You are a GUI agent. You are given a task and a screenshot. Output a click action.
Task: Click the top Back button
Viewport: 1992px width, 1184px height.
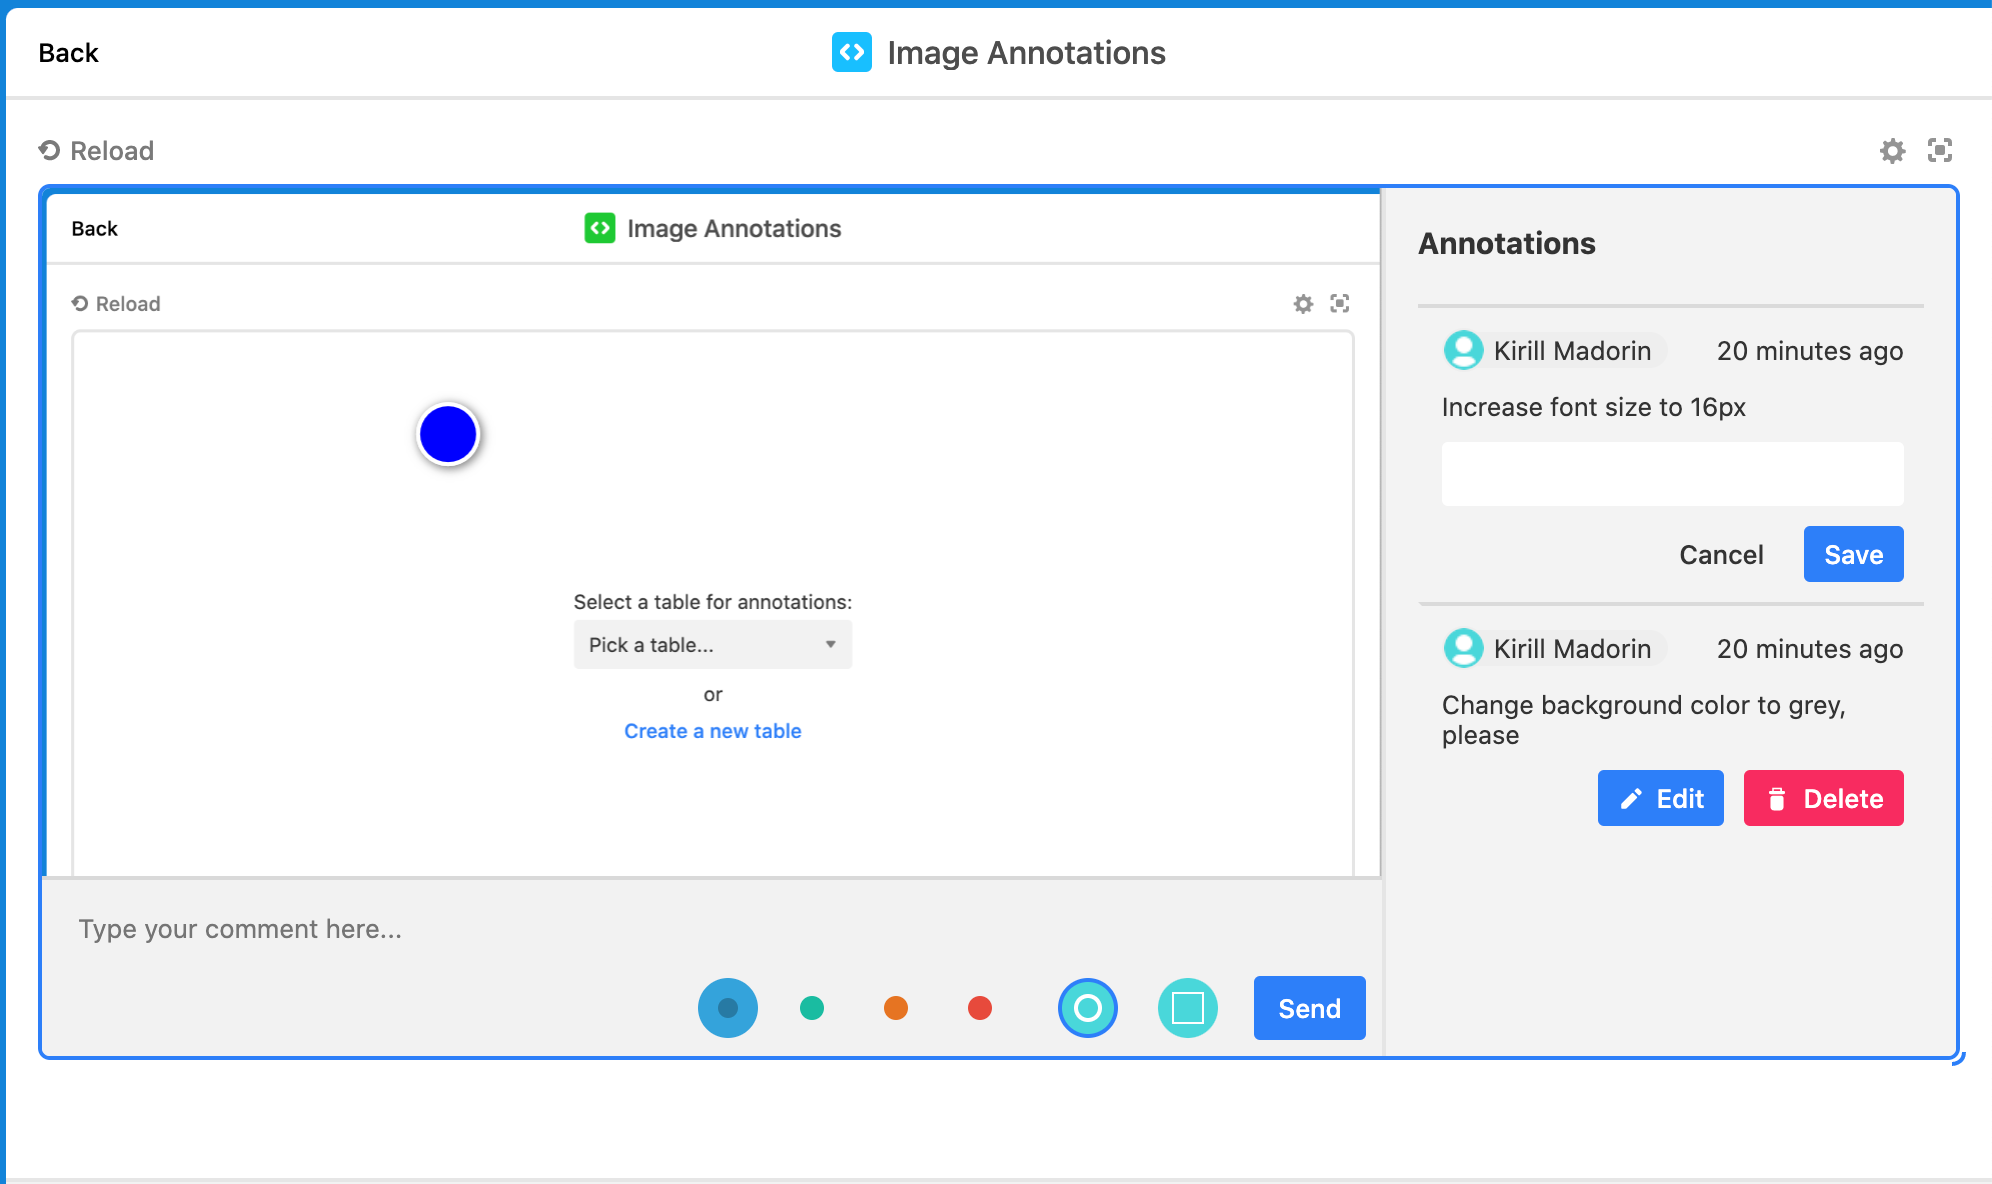click(x=68, y=53)
